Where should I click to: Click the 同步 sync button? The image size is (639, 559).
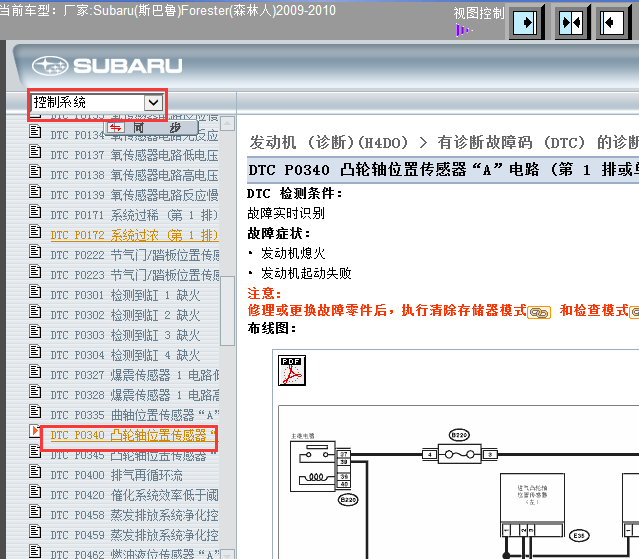(x=152, y=128)
